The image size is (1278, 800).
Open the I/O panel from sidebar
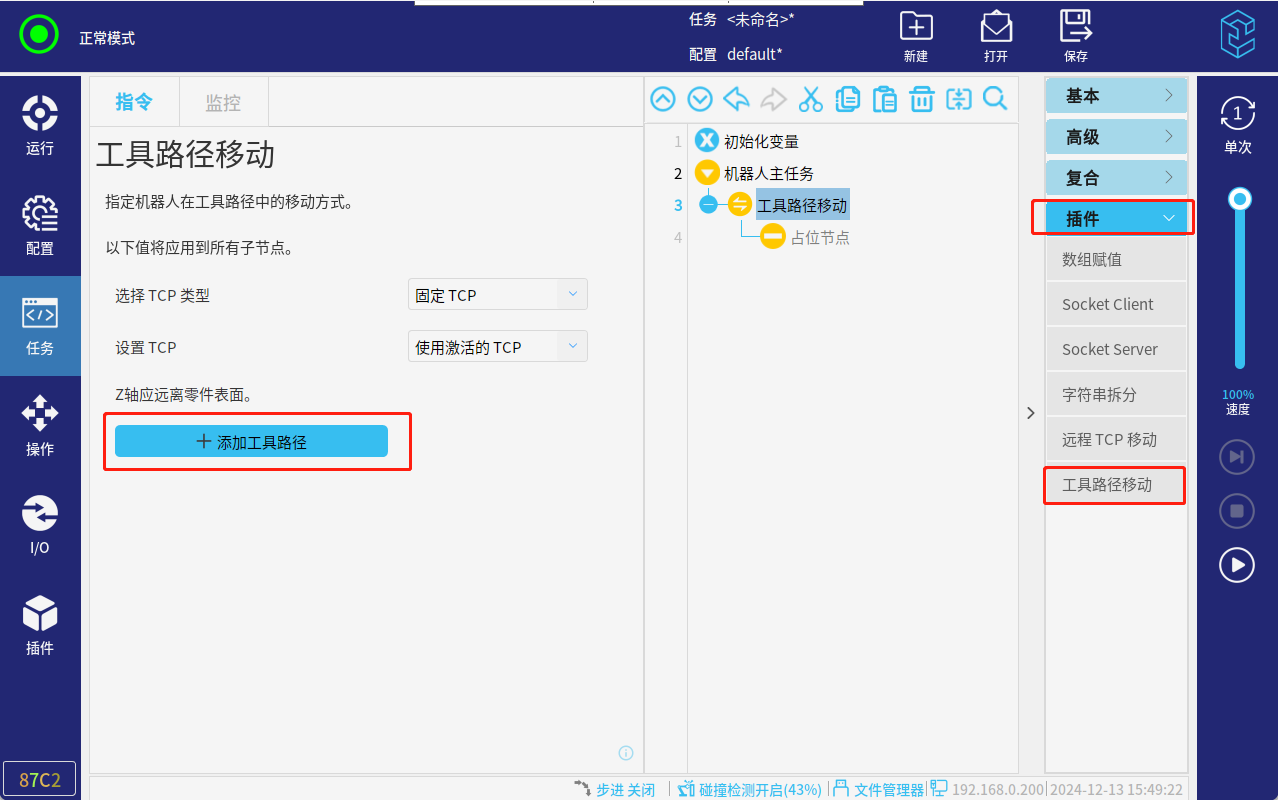[x=40, y=525]
